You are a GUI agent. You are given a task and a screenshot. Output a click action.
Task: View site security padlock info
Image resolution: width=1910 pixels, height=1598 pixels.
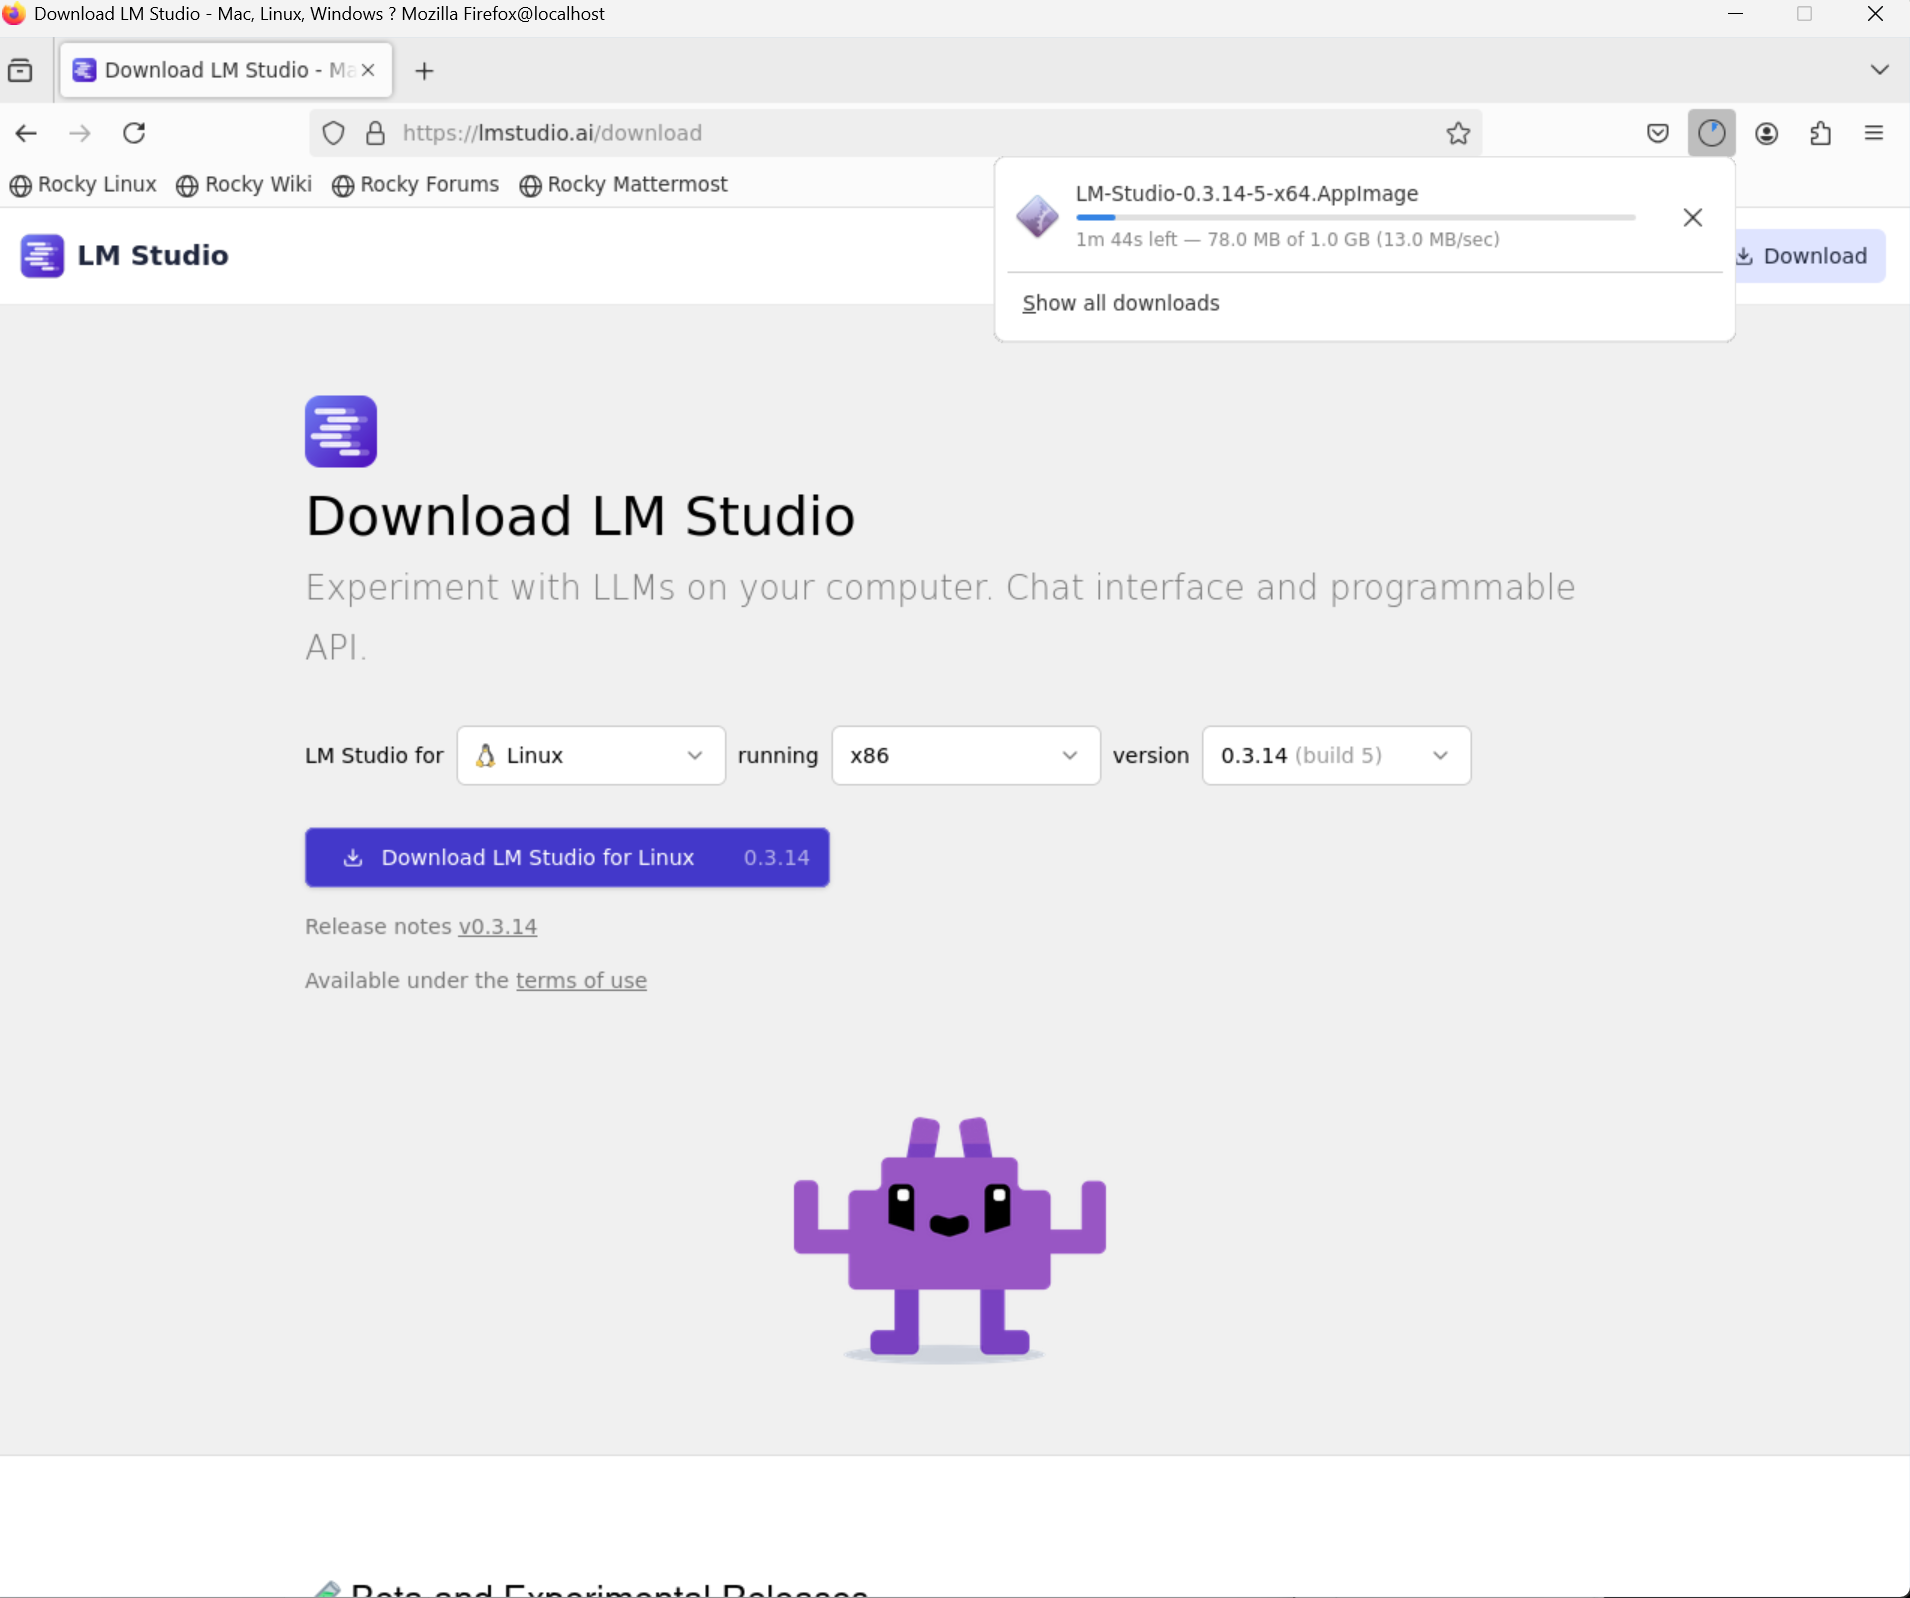tap(375, 133)
